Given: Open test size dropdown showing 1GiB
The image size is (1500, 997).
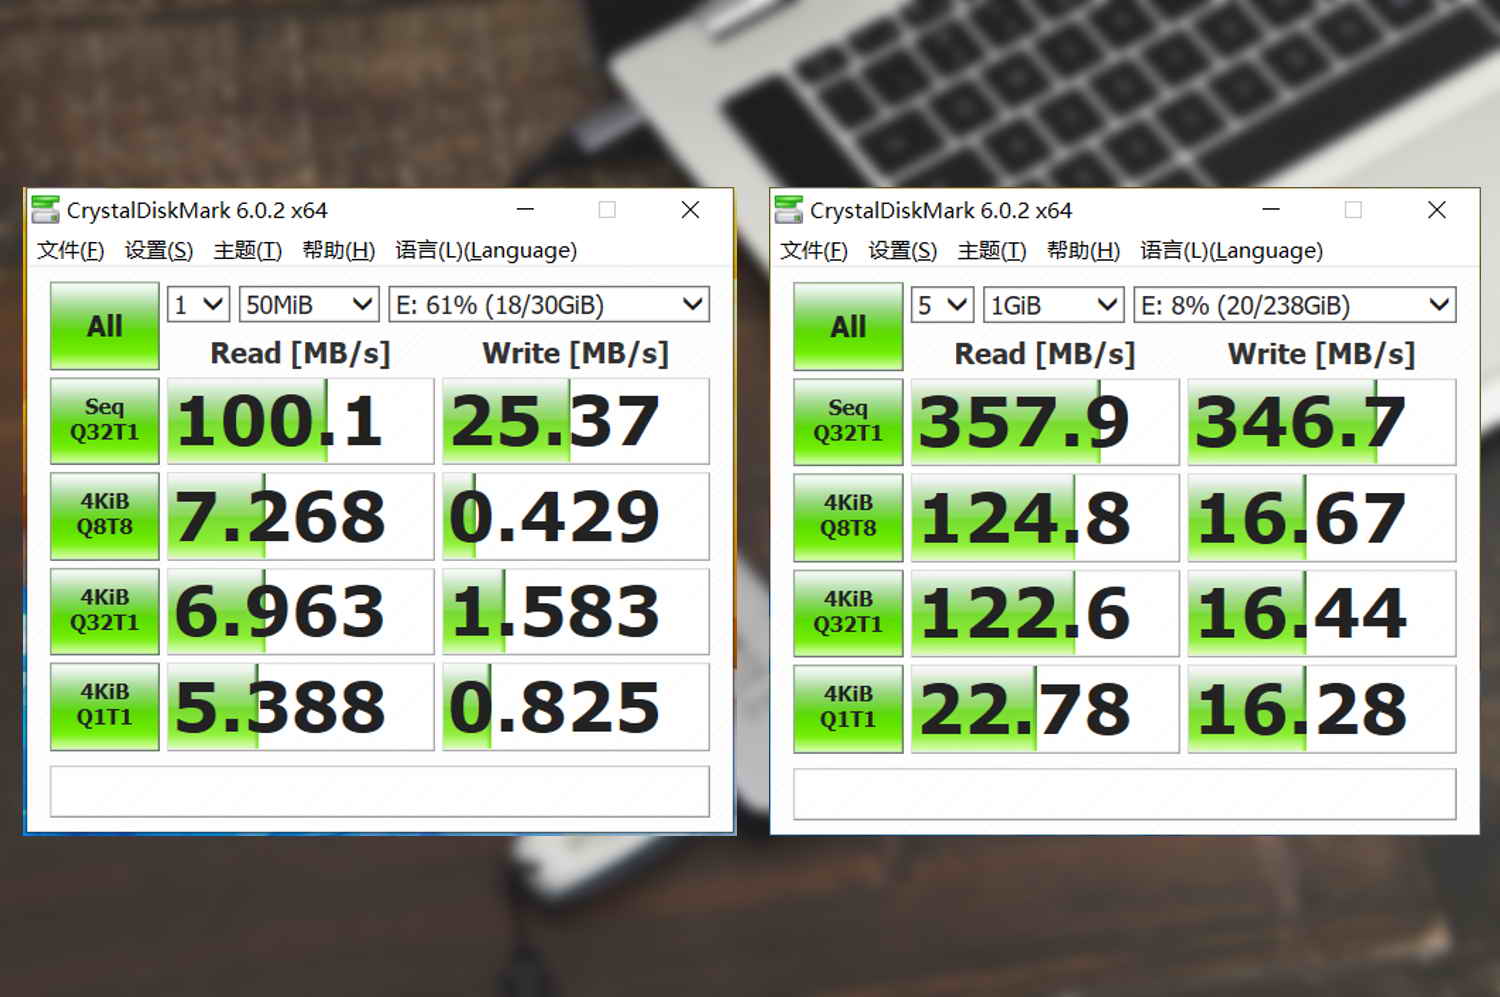Looking at the screenshot, I should (x=1053, y=305).
